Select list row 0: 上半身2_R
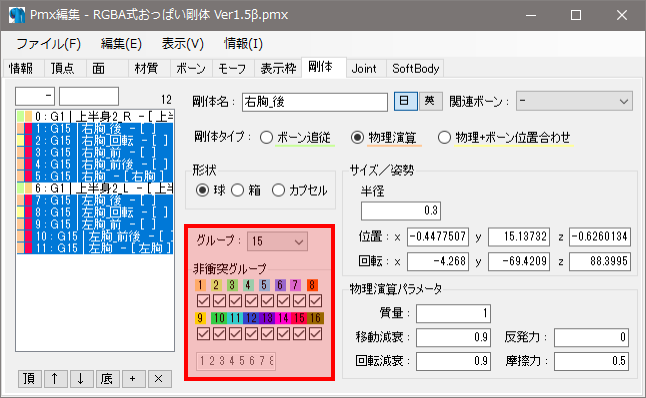 coord(95,117)
